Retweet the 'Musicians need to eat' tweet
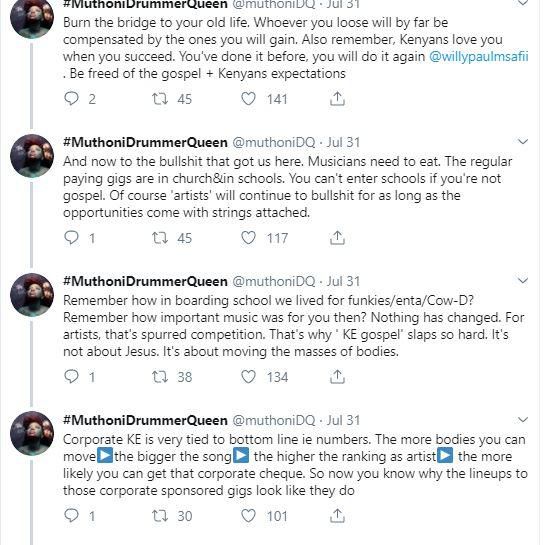The height and width of the screenshot is (545, 545). [x=160, y=238]
